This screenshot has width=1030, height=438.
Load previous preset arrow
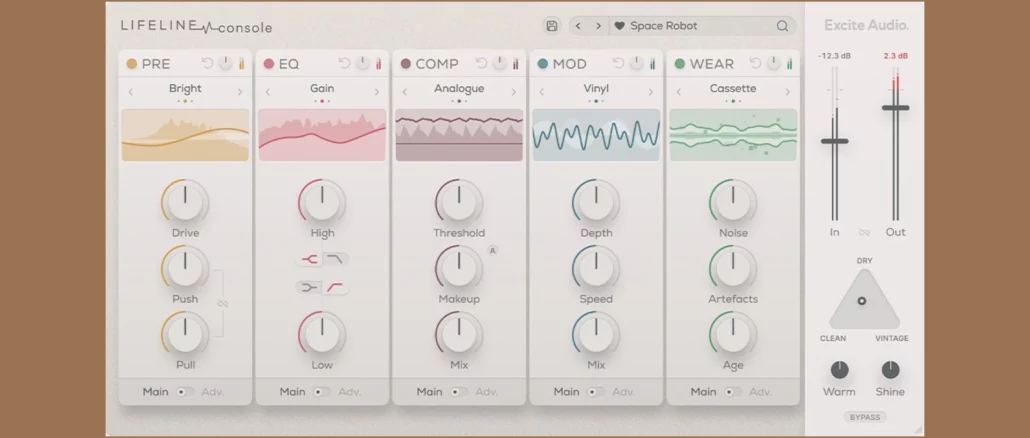tap(578, 26)
